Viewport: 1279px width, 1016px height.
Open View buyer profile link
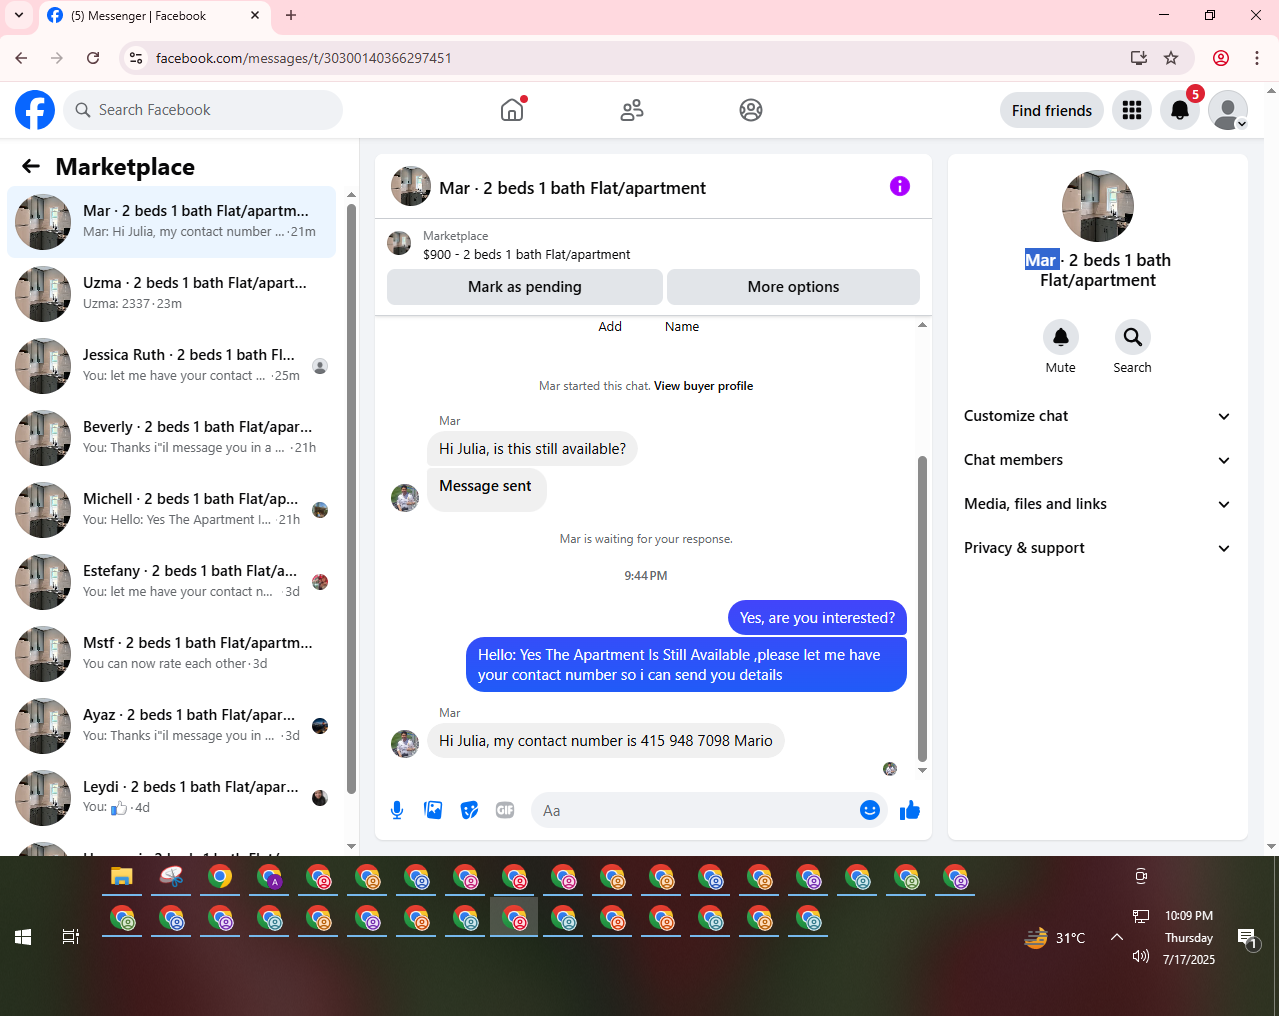click(703, 386)
